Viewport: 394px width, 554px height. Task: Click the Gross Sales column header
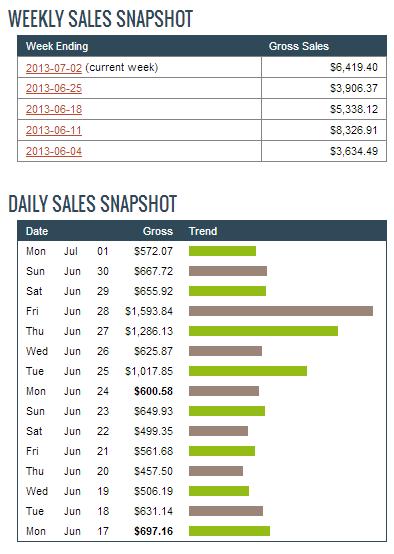[299, 46]
